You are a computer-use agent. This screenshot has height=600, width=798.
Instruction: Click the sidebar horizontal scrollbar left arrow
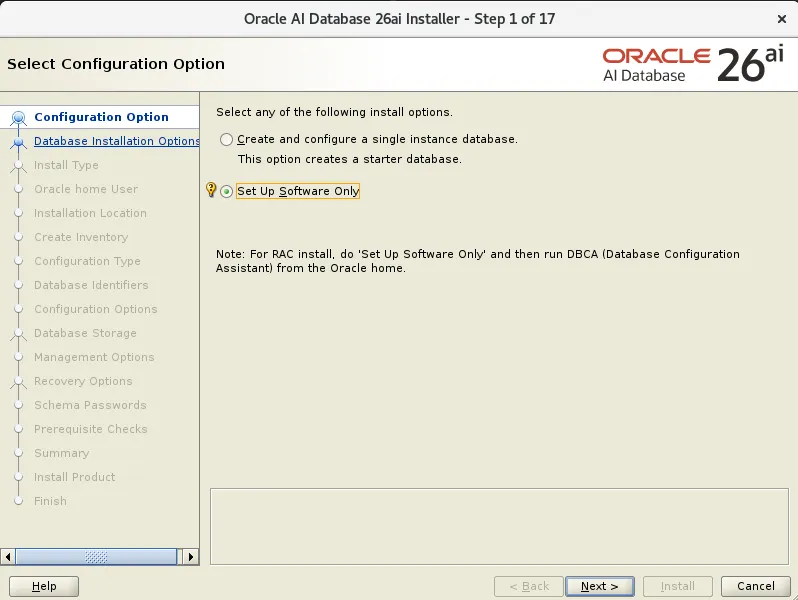point(8,557)
